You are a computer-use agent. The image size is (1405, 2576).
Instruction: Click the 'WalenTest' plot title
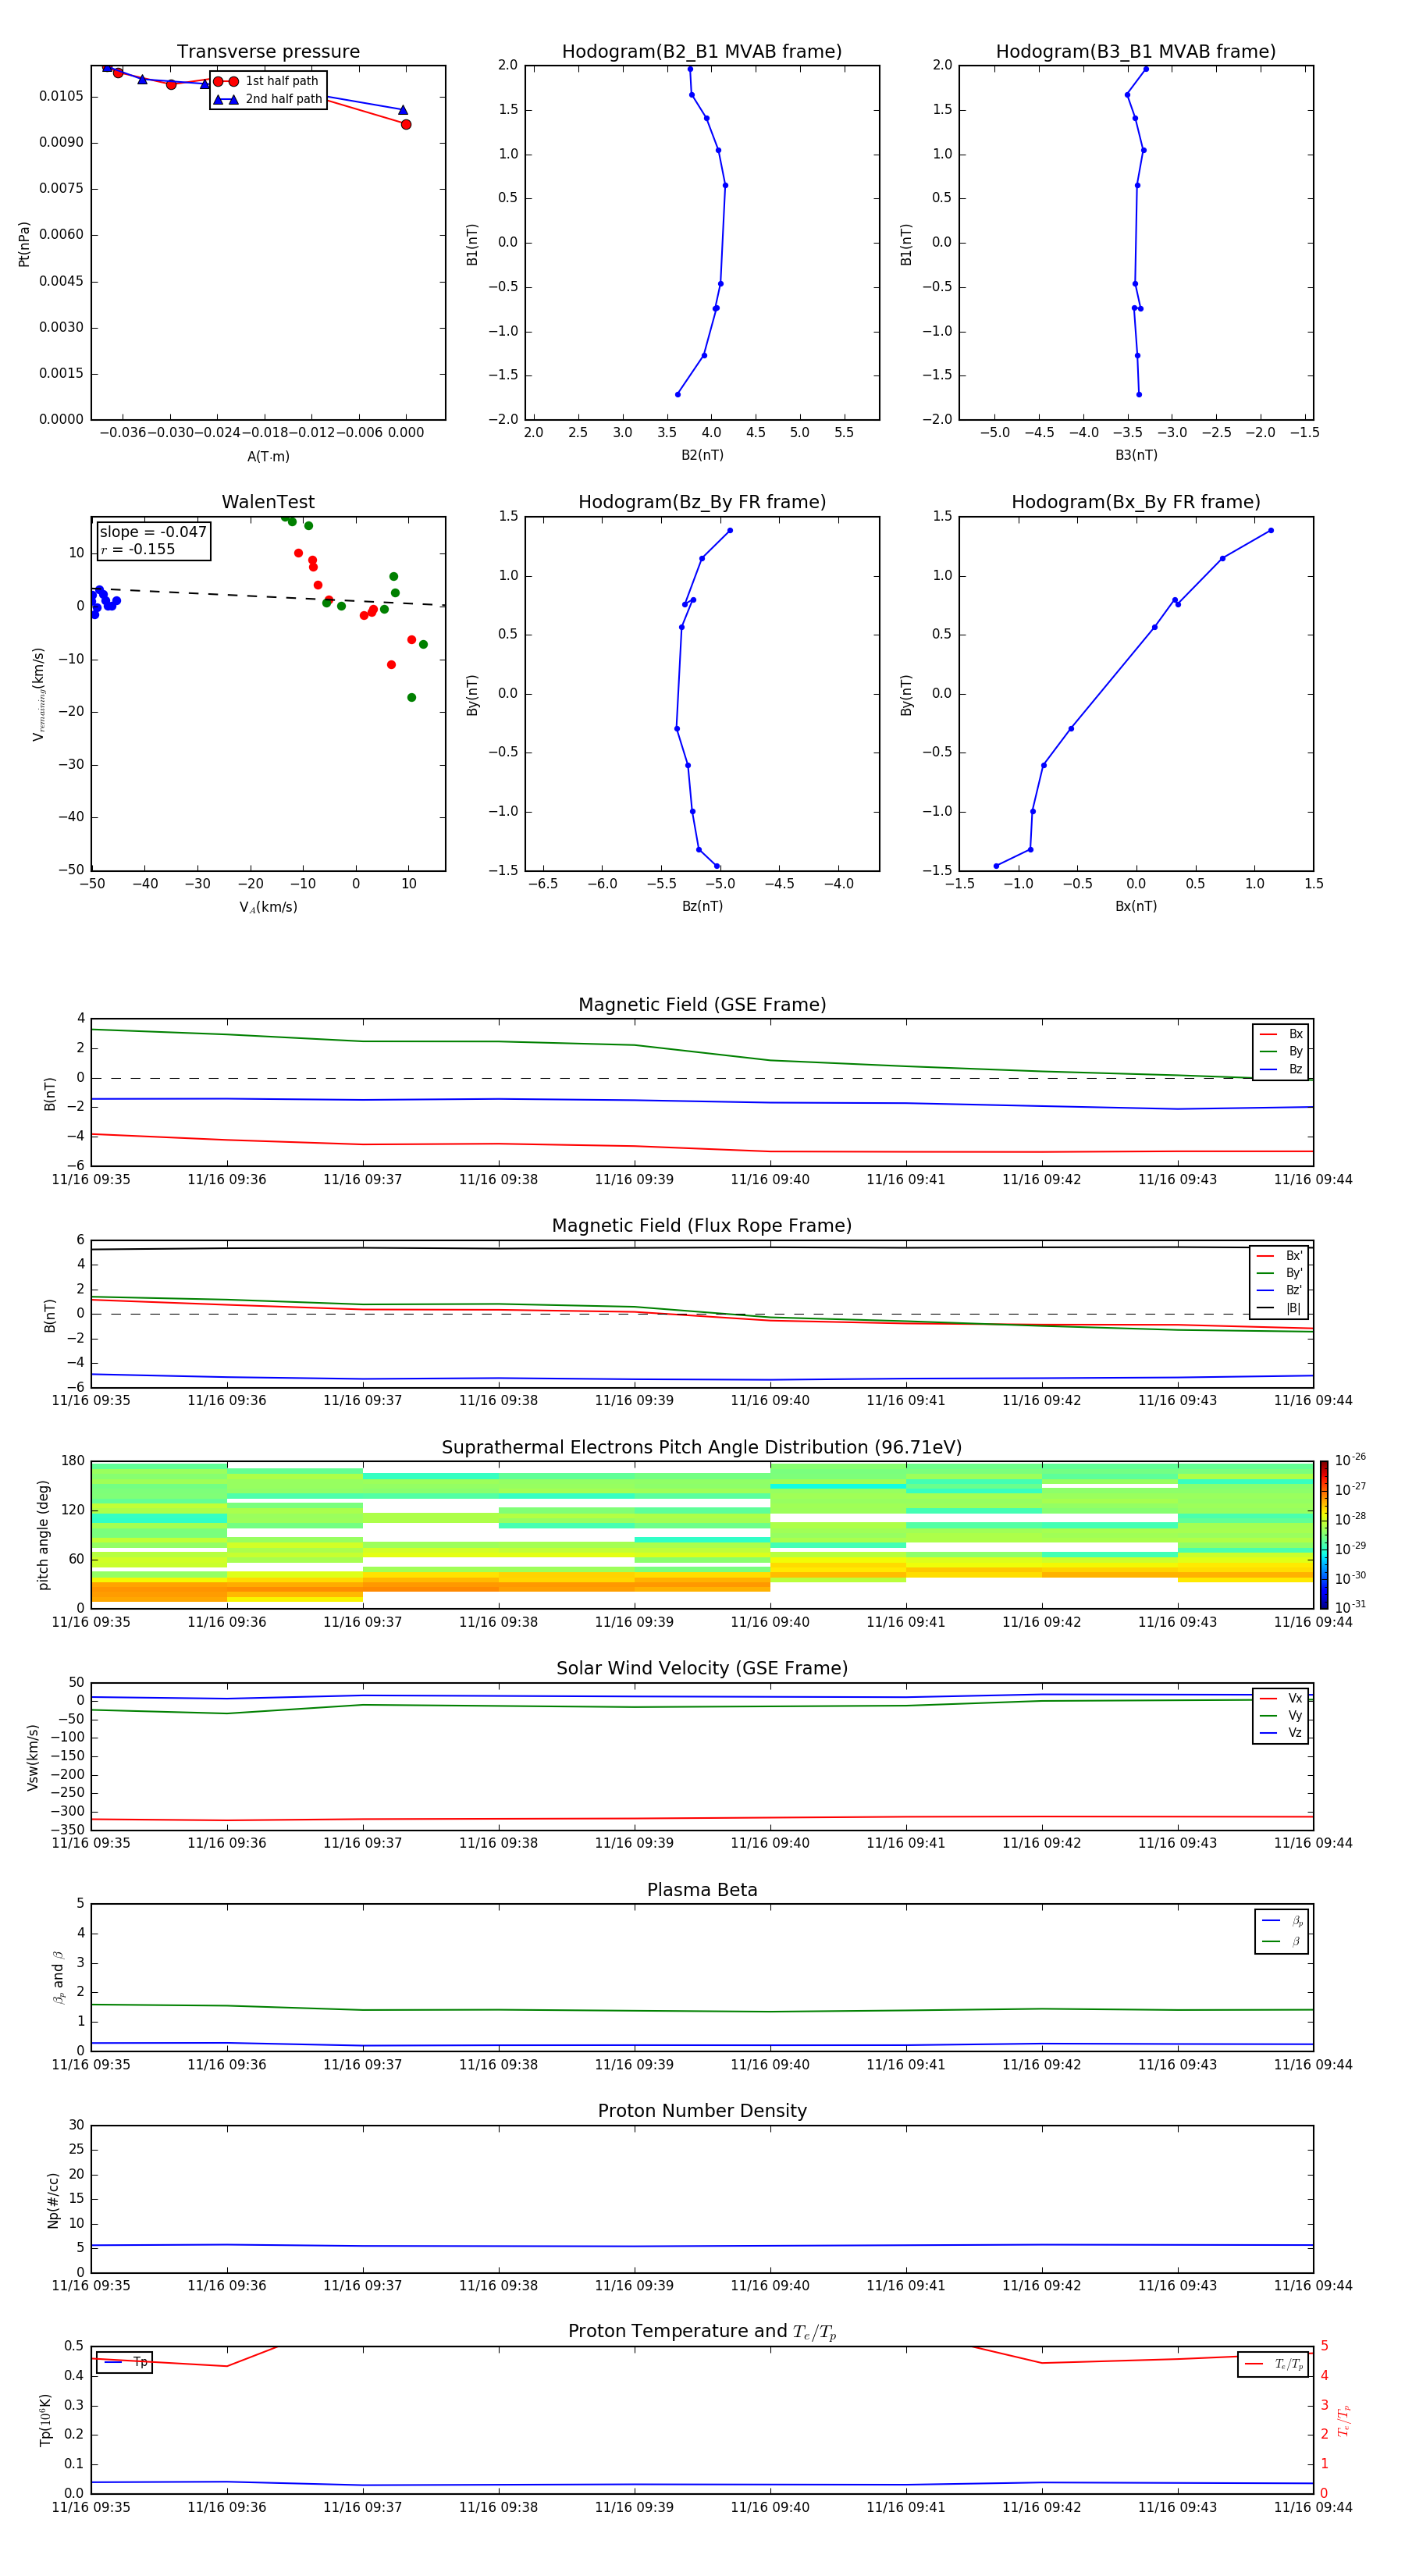[x=268, y=502]
